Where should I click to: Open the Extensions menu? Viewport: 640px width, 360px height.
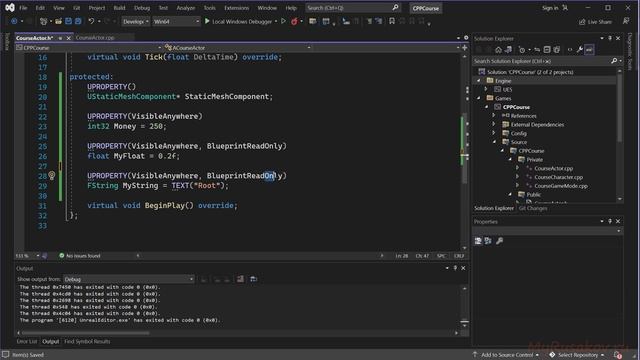(236, 8)
